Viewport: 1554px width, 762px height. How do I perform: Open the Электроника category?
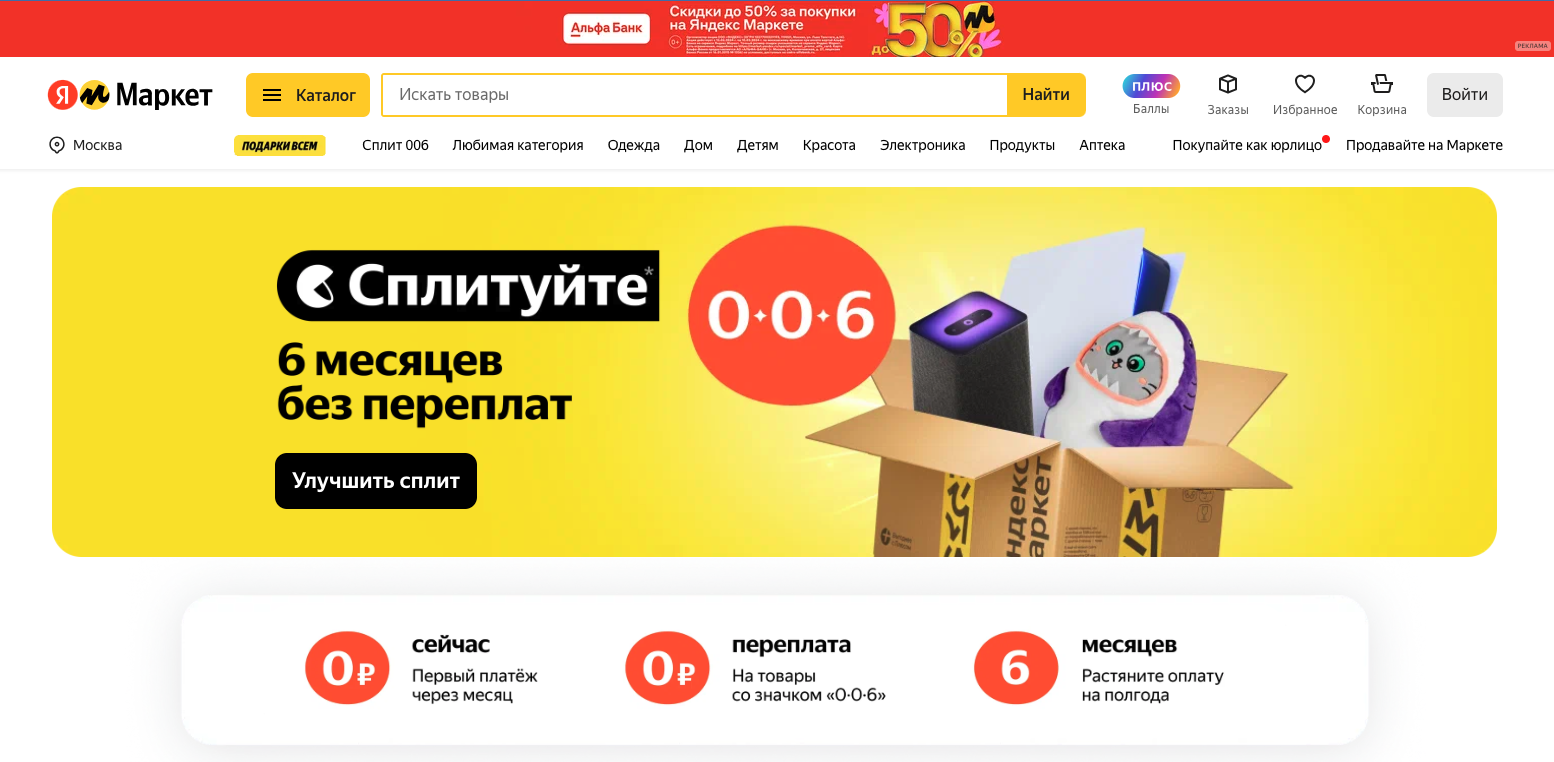(x=922, y=145)
